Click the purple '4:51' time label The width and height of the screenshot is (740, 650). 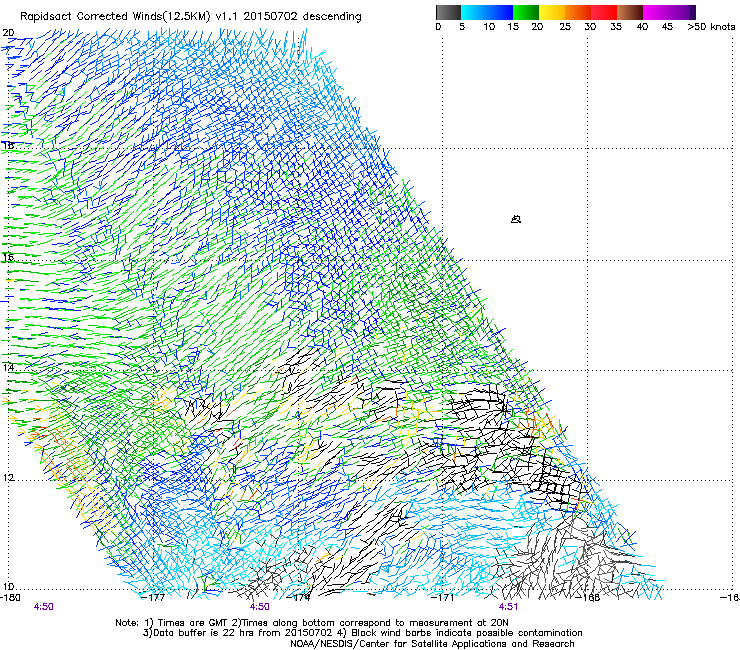pos(508,607)
